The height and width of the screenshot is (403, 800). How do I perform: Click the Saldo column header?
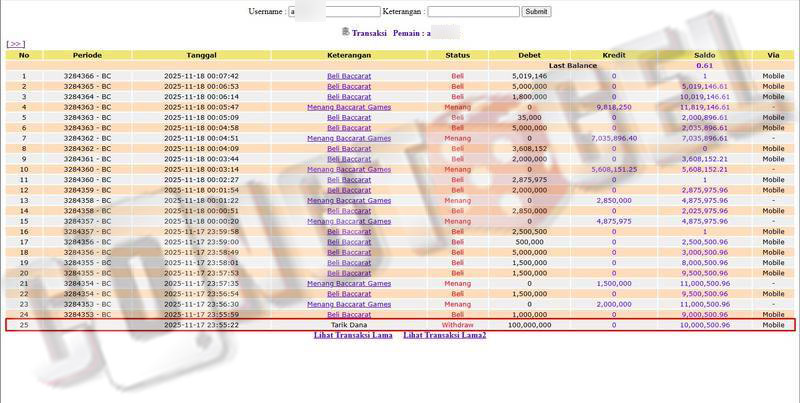704,55
